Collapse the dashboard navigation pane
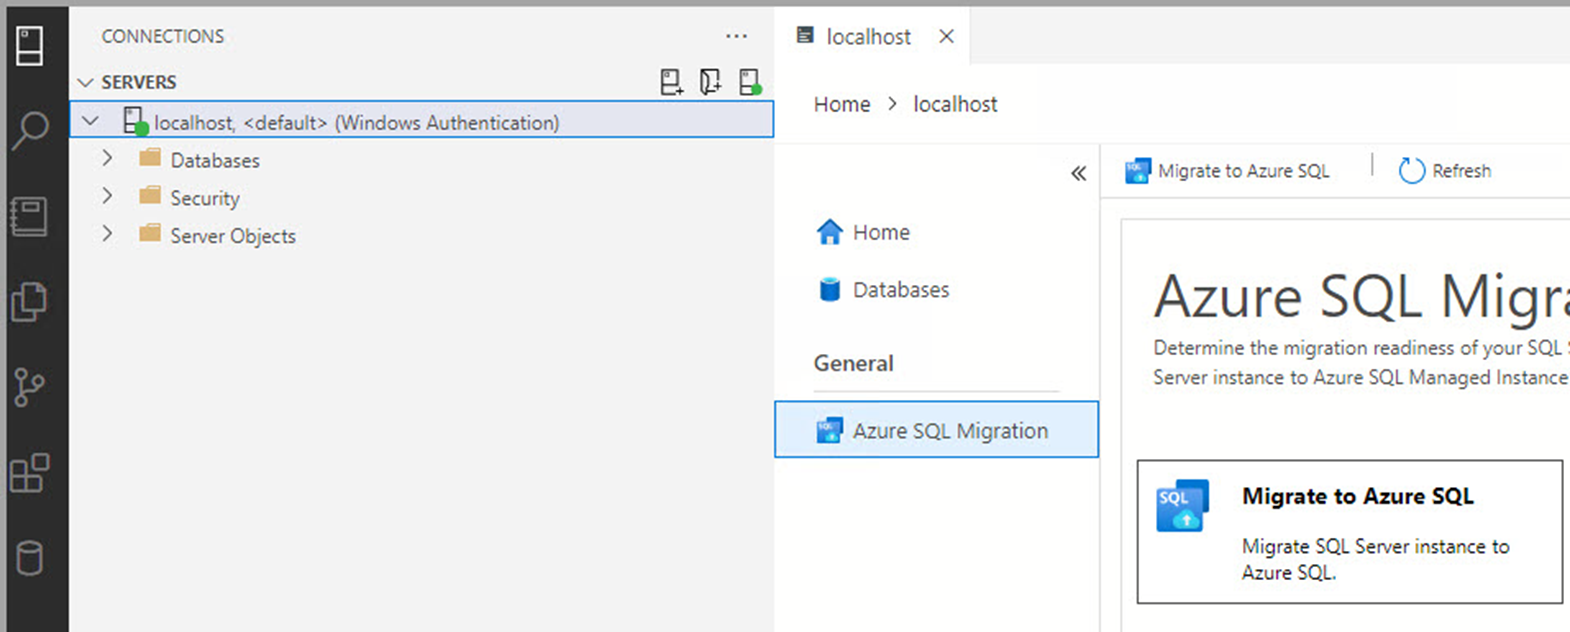1570x632 pixels. 1078,173
